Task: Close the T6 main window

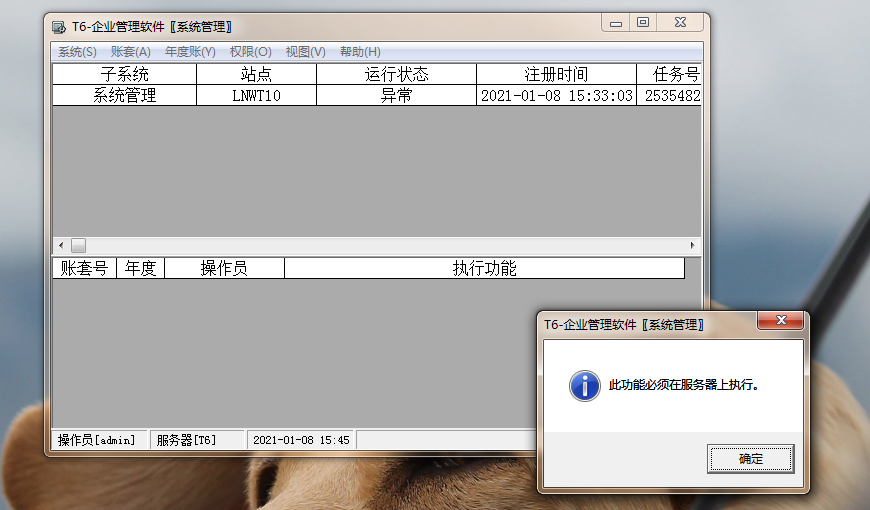Action: tap(680, 23)
